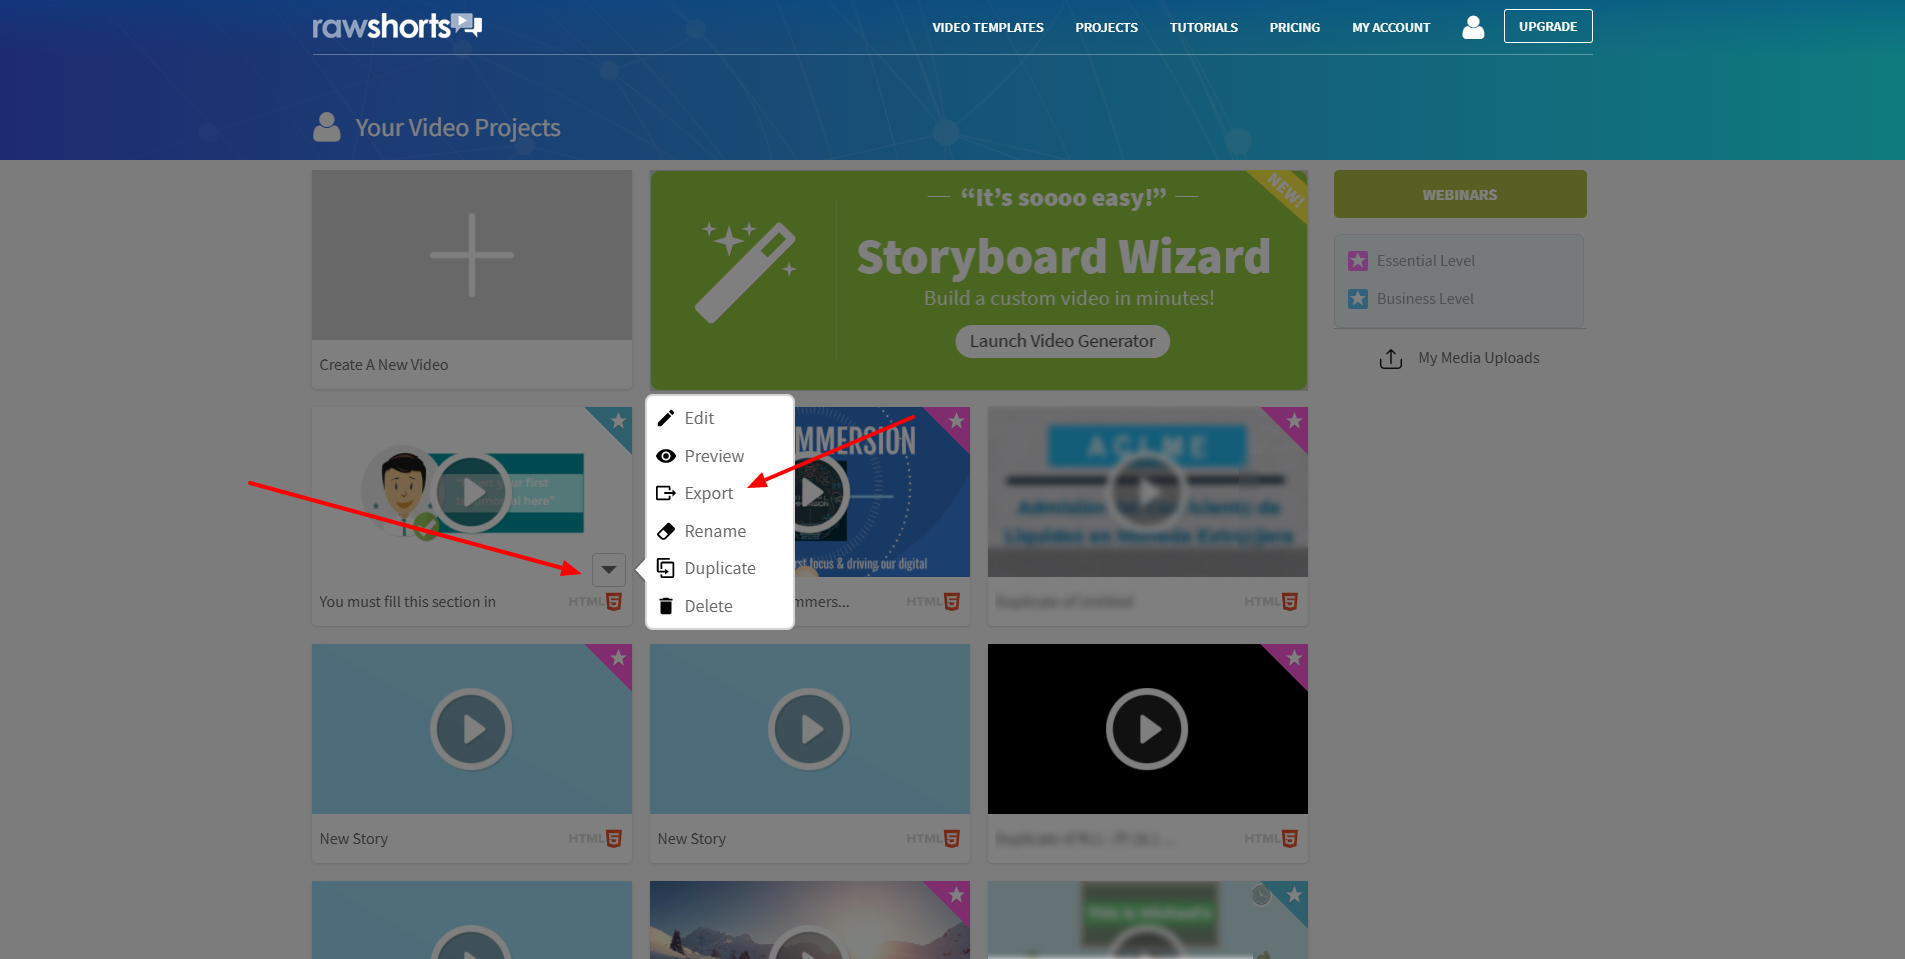Screen dimensions: 1905x959
Task: Click star corner ribbon on first New Story card
Action: point(616,659)
